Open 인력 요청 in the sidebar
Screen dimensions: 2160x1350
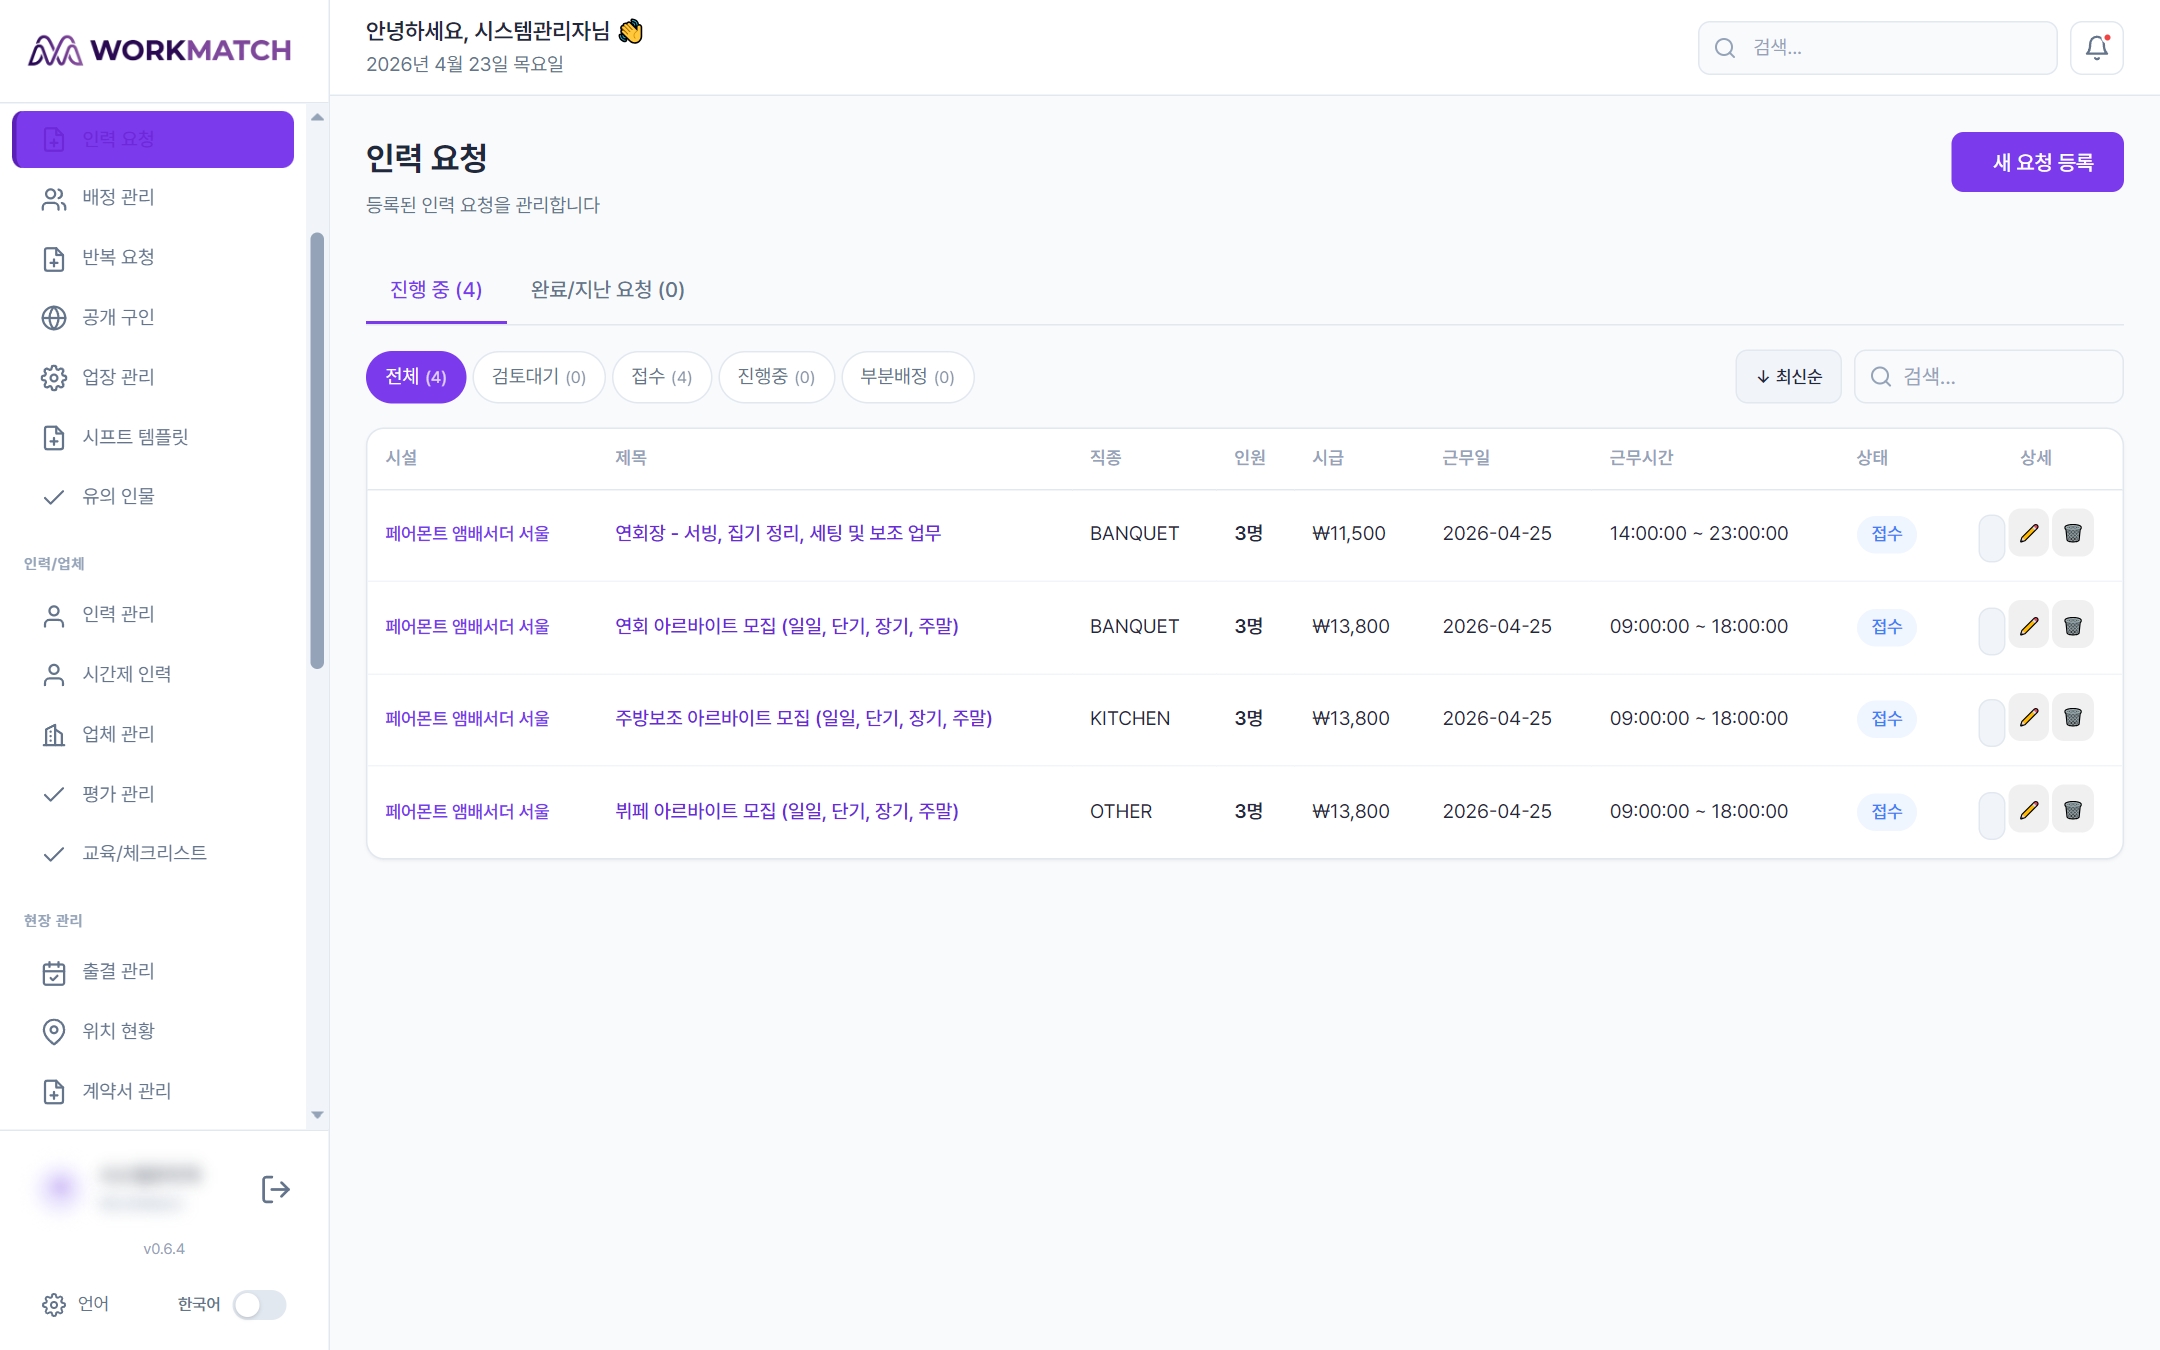[x=153, y=139]
